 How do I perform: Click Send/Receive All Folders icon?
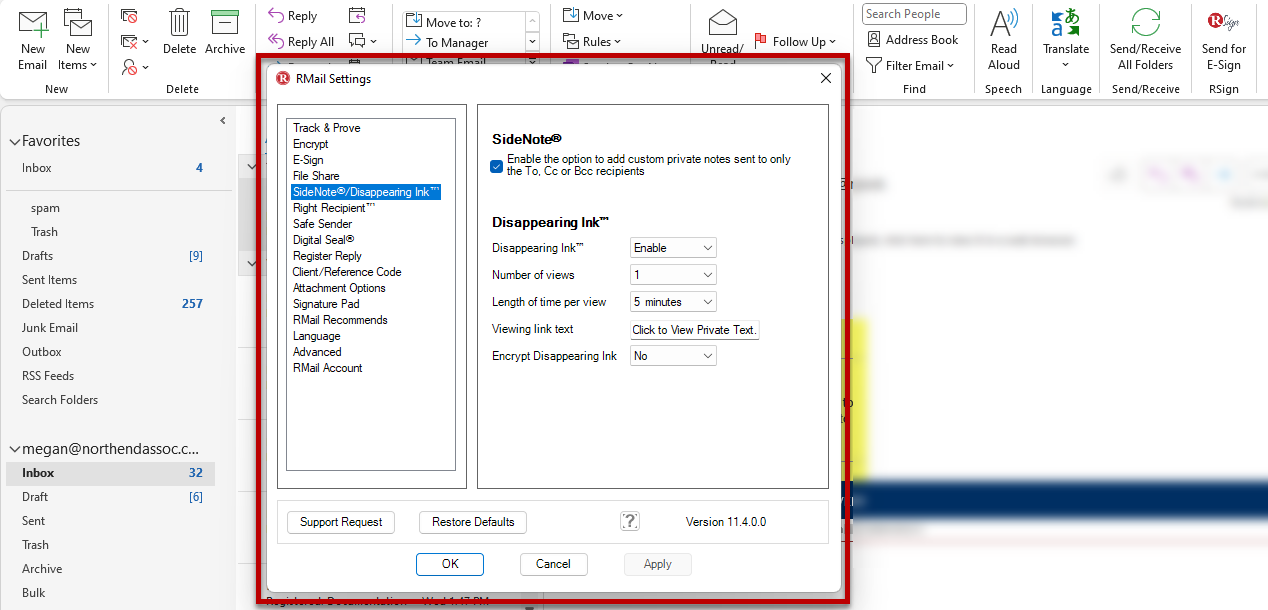click(x=1145, y=24)
